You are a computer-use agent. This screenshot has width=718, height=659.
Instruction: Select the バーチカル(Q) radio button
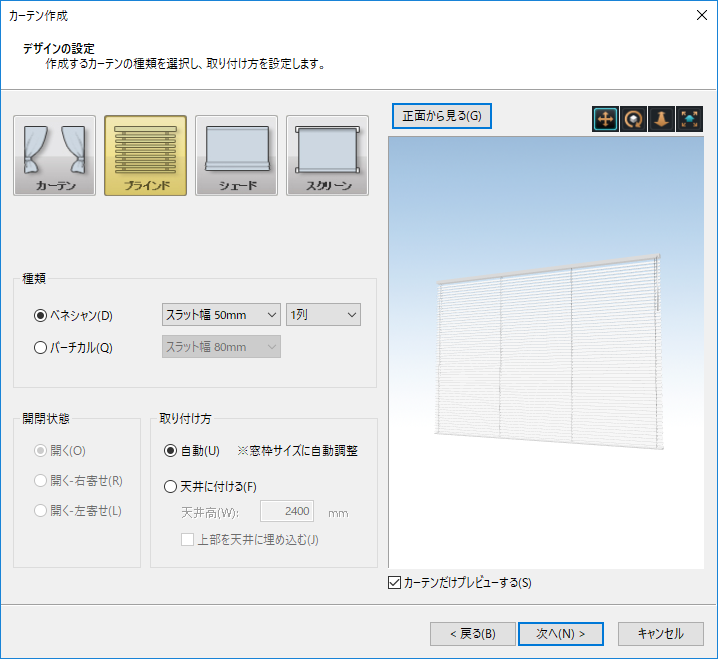point(41,348)
